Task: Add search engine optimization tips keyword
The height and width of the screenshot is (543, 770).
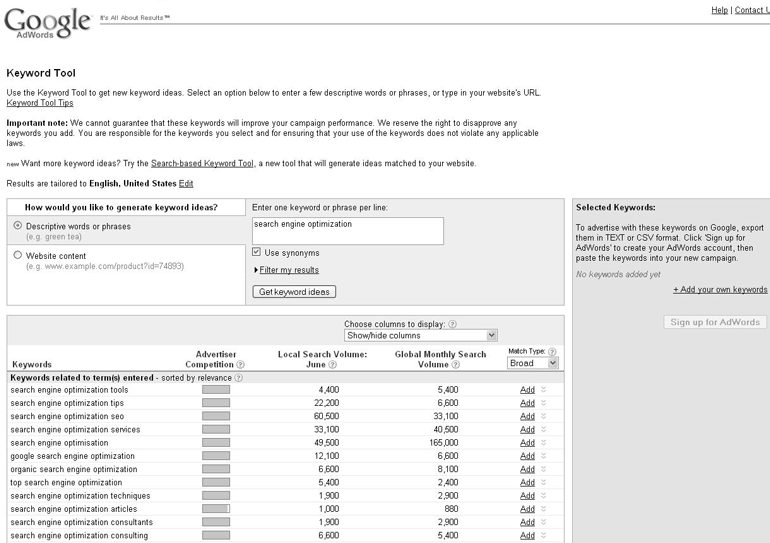Action: click(527, 403)
